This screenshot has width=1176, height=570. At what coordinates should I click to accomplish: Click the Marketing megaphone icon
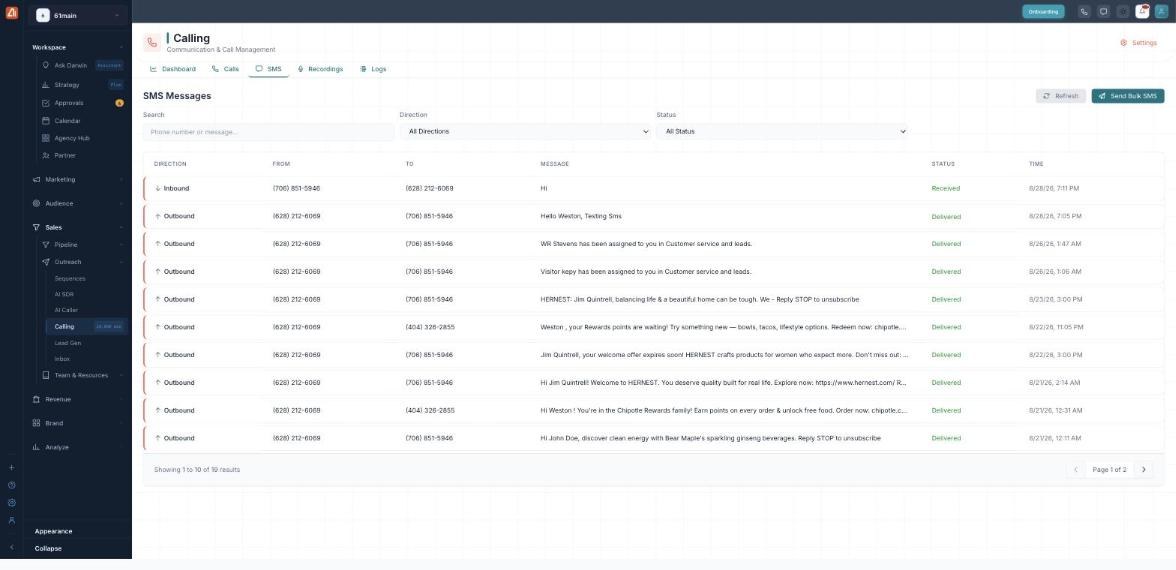[x=36, y=179]
